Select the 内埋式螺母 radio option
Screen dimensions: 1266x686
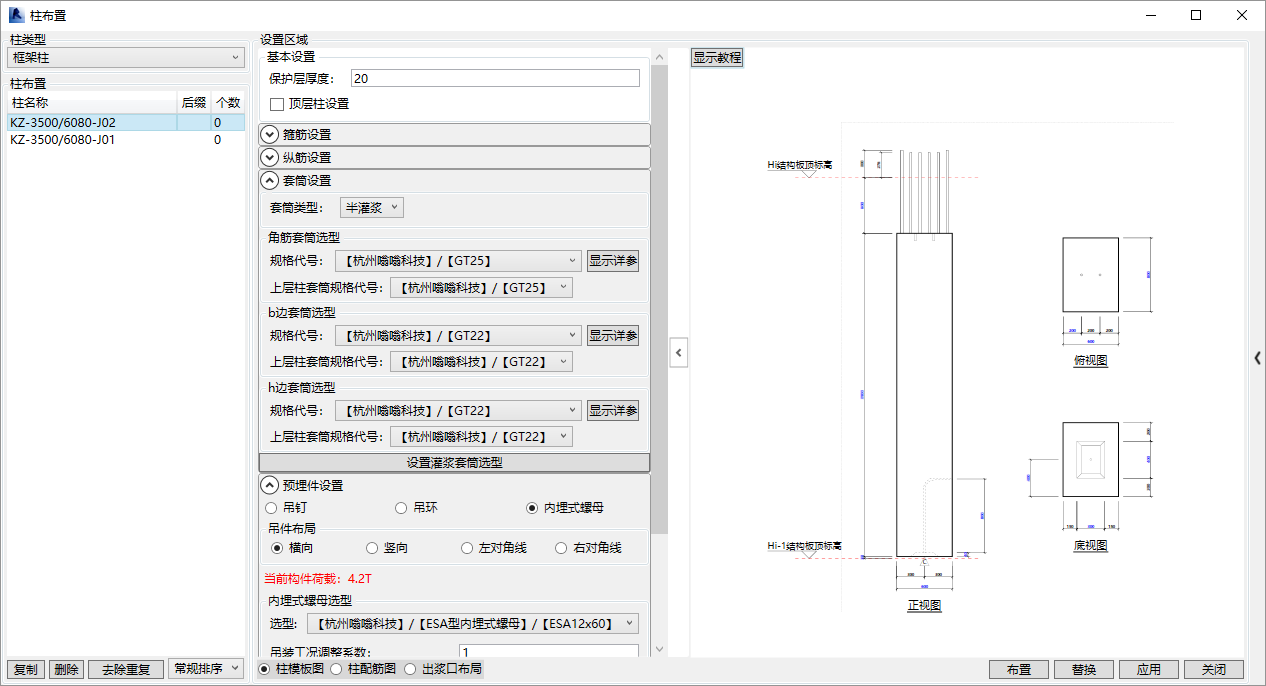[533, 508]
